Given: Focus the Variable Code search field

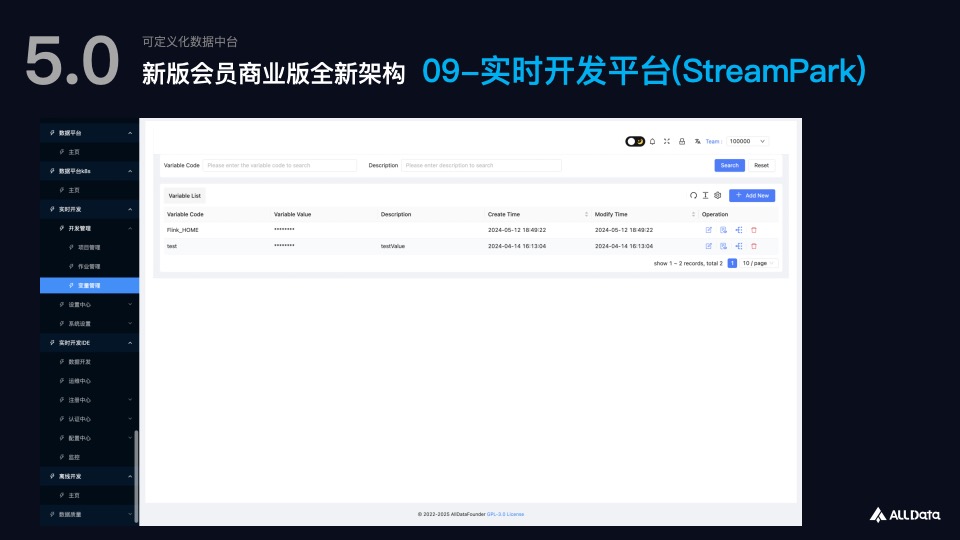Looking at the screenshot, I should [280, 165].
